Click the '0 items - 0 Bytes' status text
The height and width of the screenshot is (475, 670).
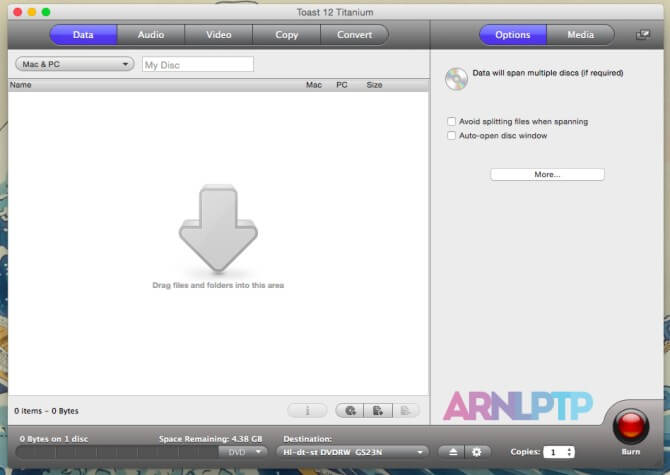pos(46,411)
